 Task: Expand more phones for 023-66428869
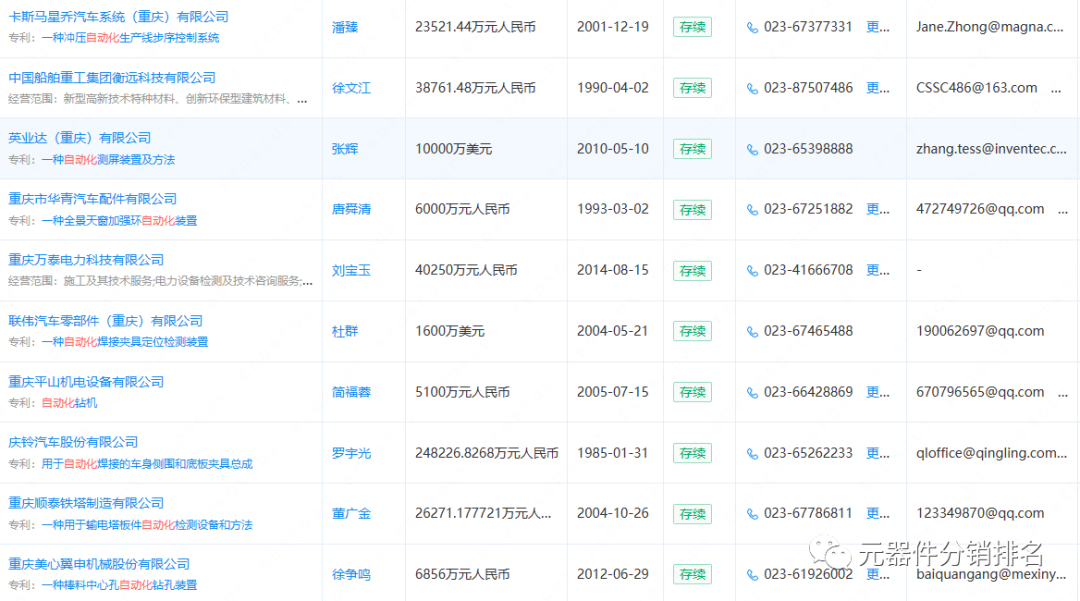click(878, 392)
